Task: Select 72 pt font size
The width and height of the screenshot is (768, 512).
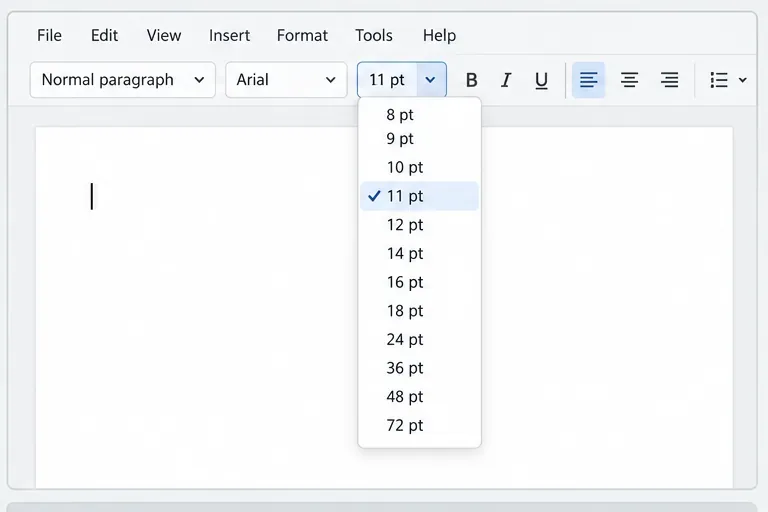Action: tap(419, 425)
